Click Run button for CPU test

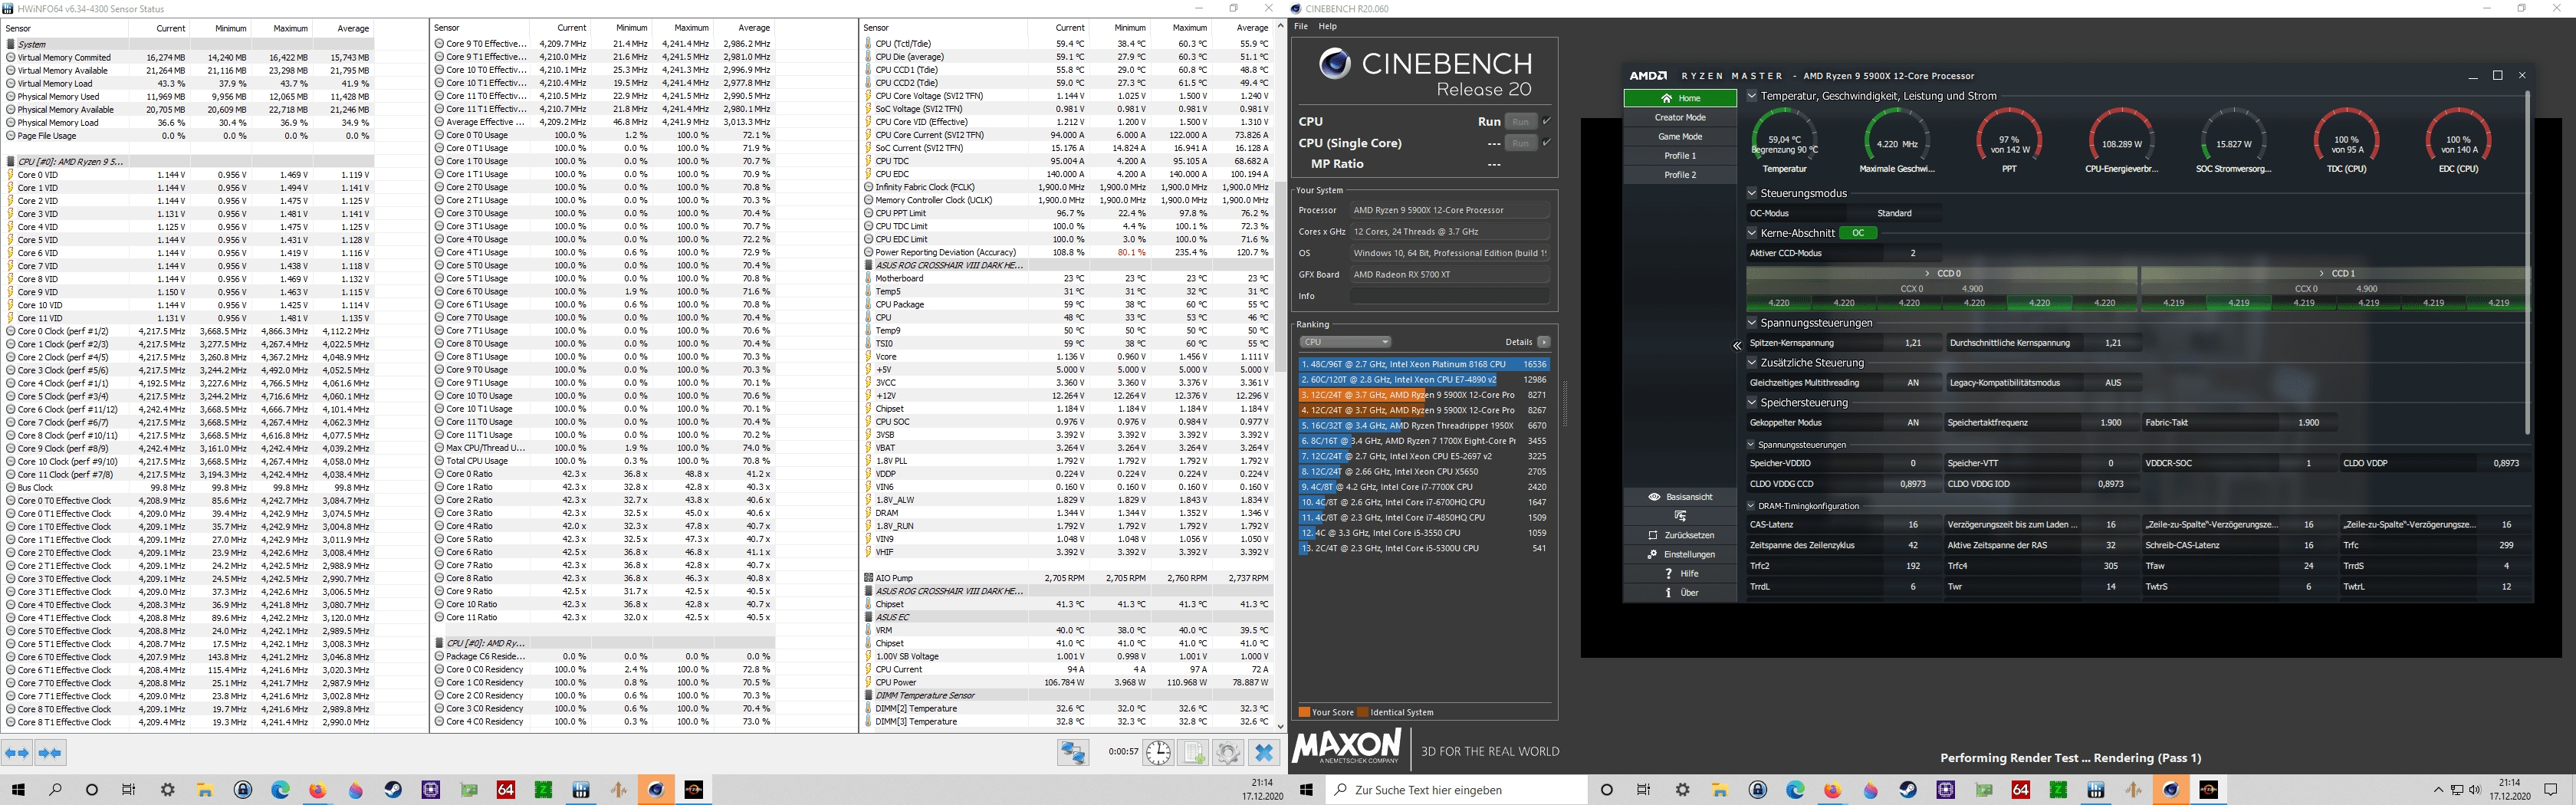1520,121
